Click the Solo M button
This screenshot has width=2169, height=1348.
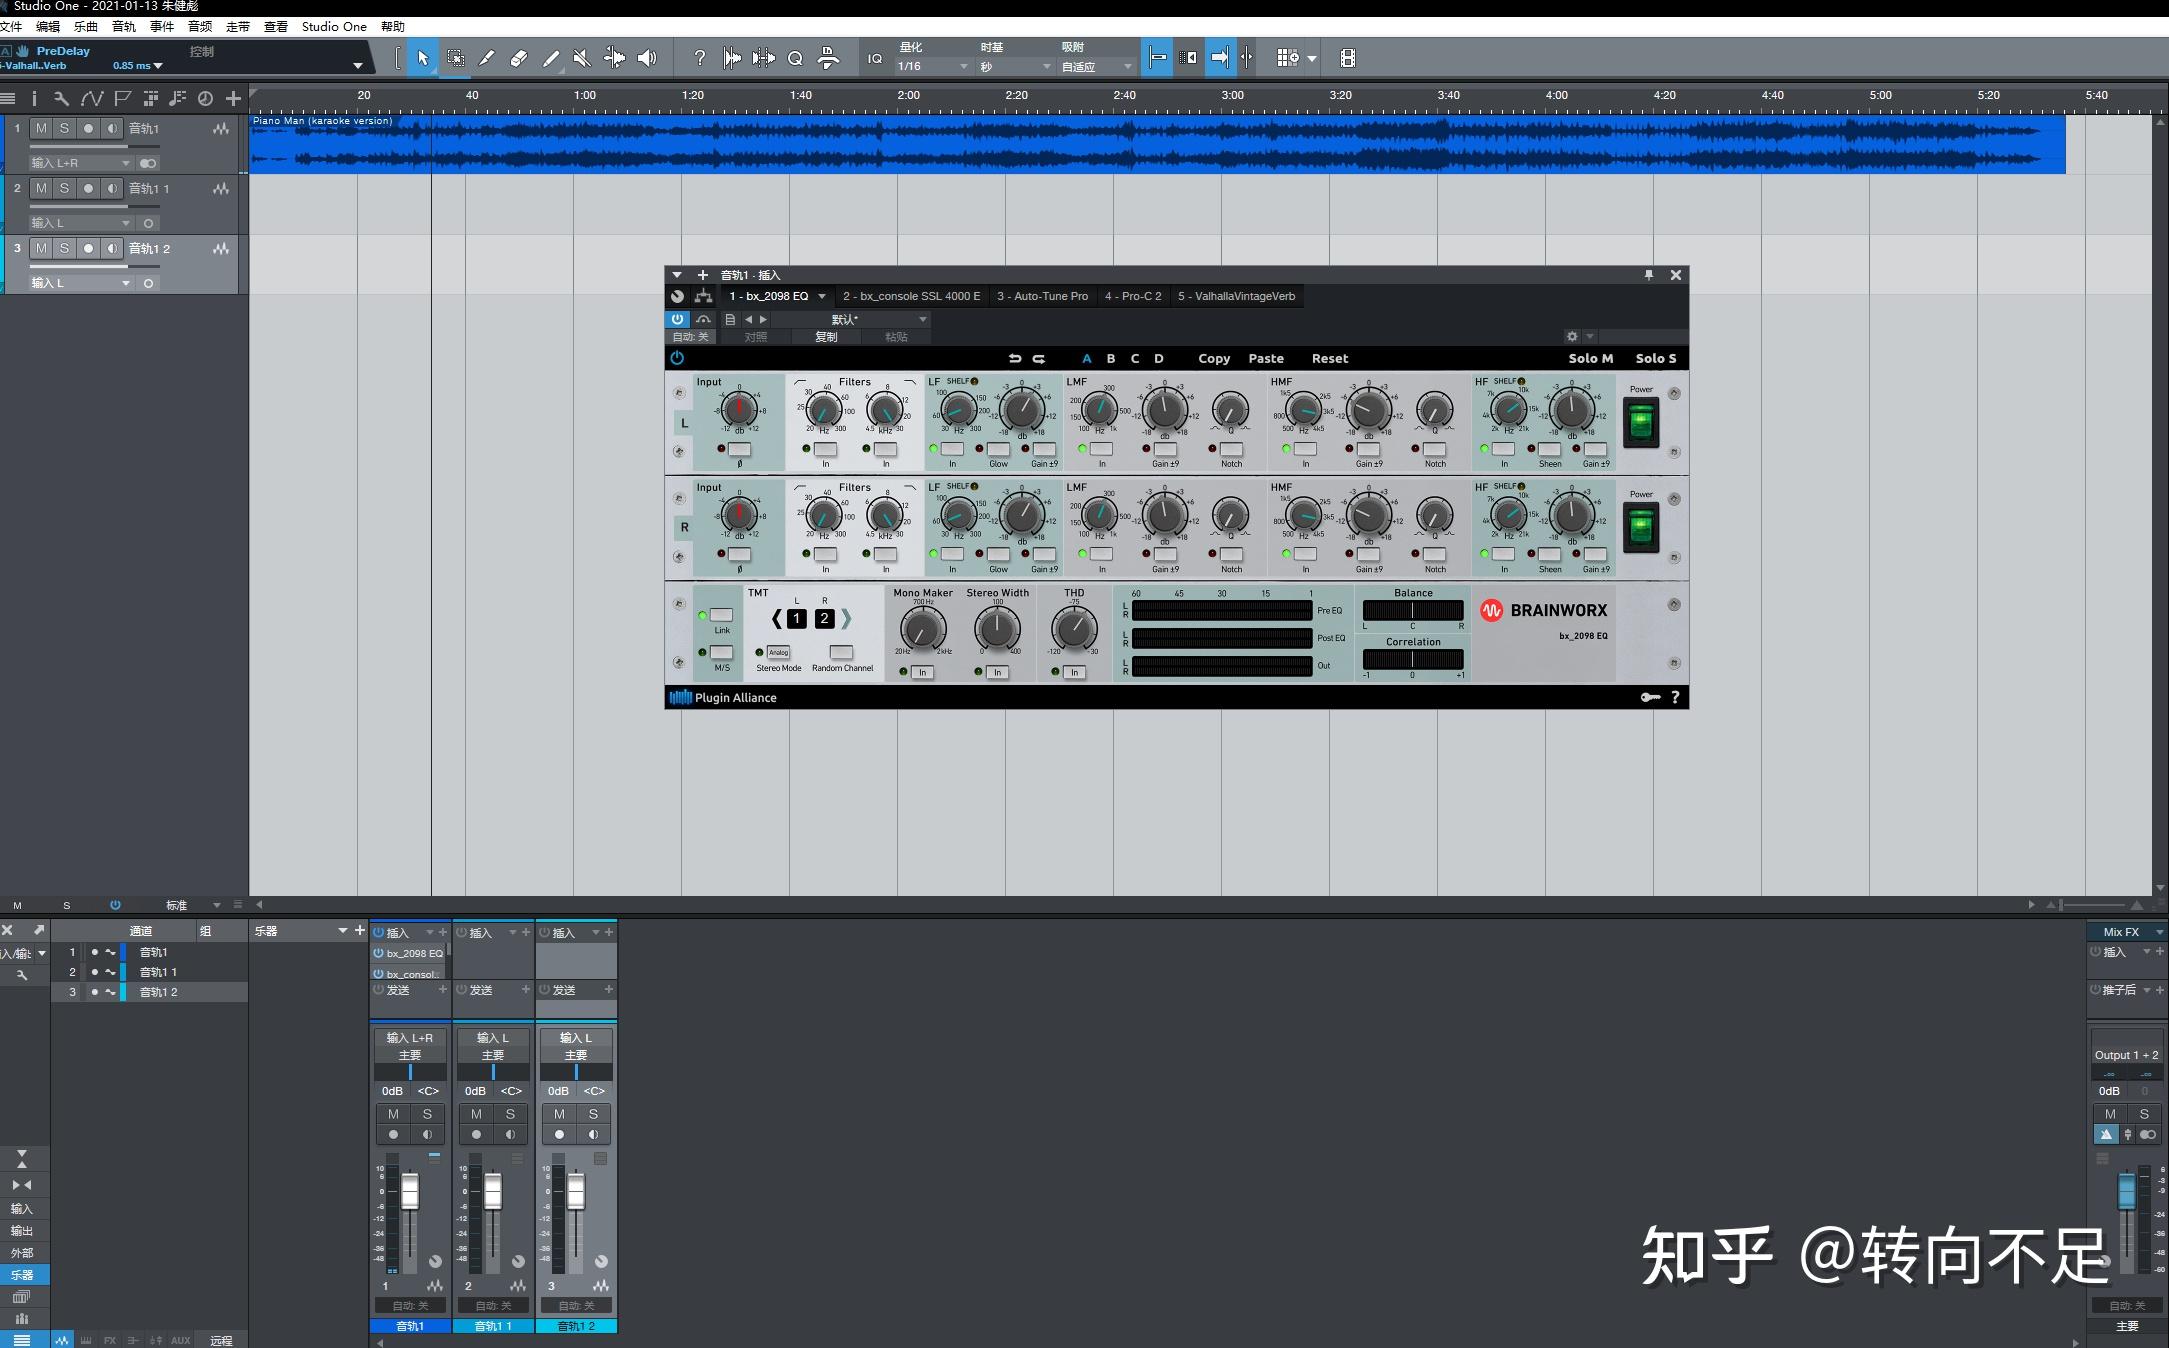tap(1590, 358)
